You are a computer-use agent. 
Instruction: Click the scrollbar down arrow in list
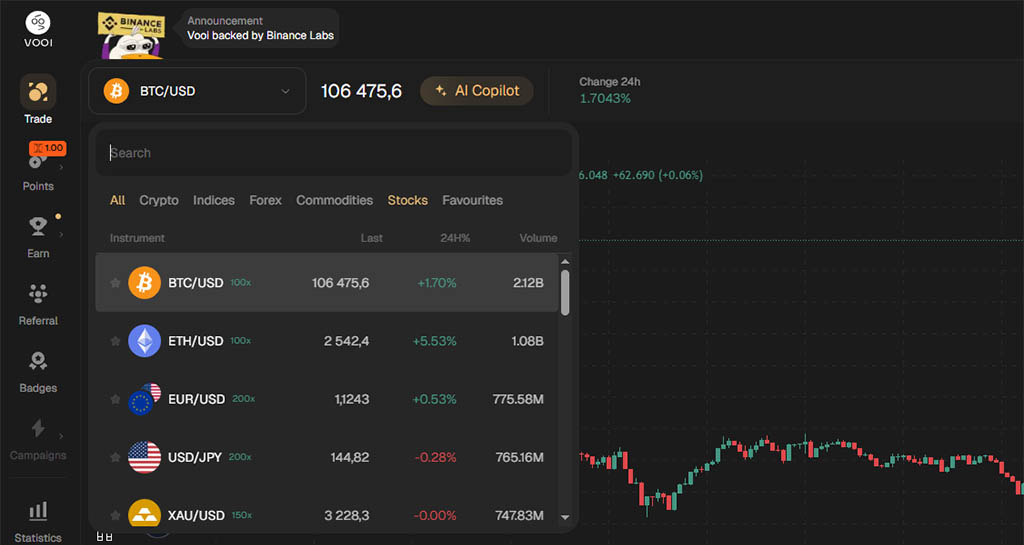coord(565,518)
